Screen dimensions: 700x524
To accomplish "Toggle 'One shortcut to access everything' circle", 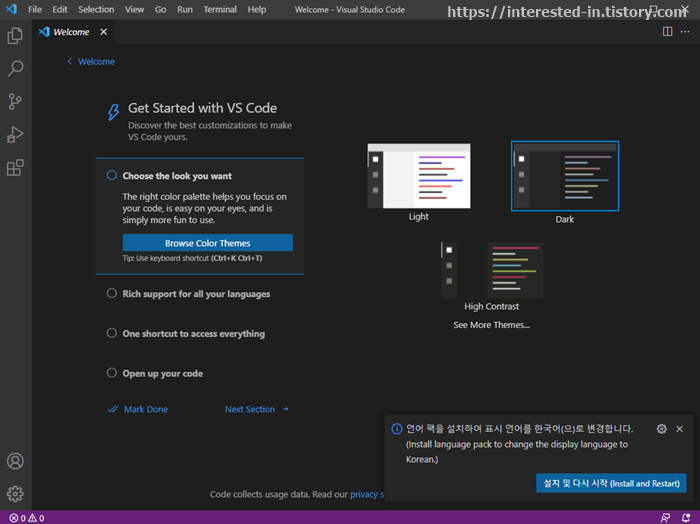I will click(x=112, y=333).
